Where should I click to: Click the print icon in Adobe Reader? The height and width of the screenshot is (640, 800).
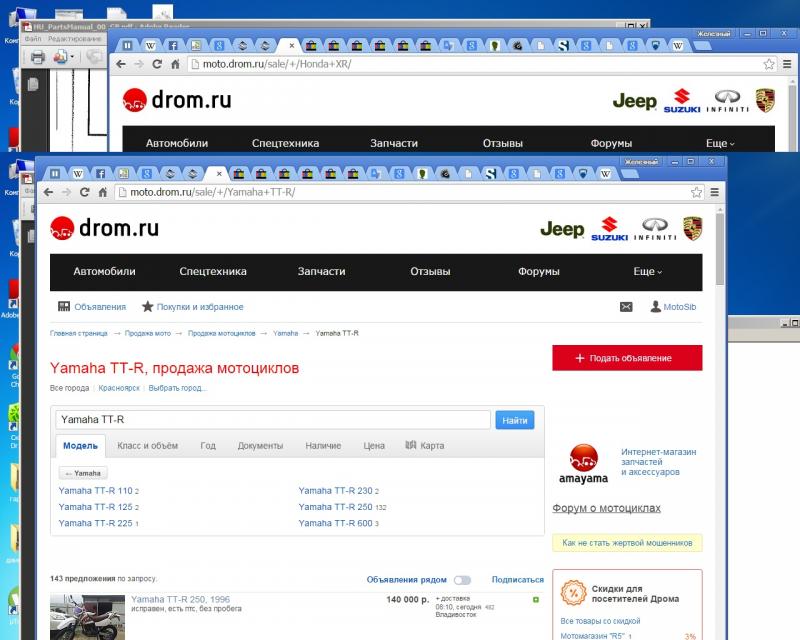[37, 57]
